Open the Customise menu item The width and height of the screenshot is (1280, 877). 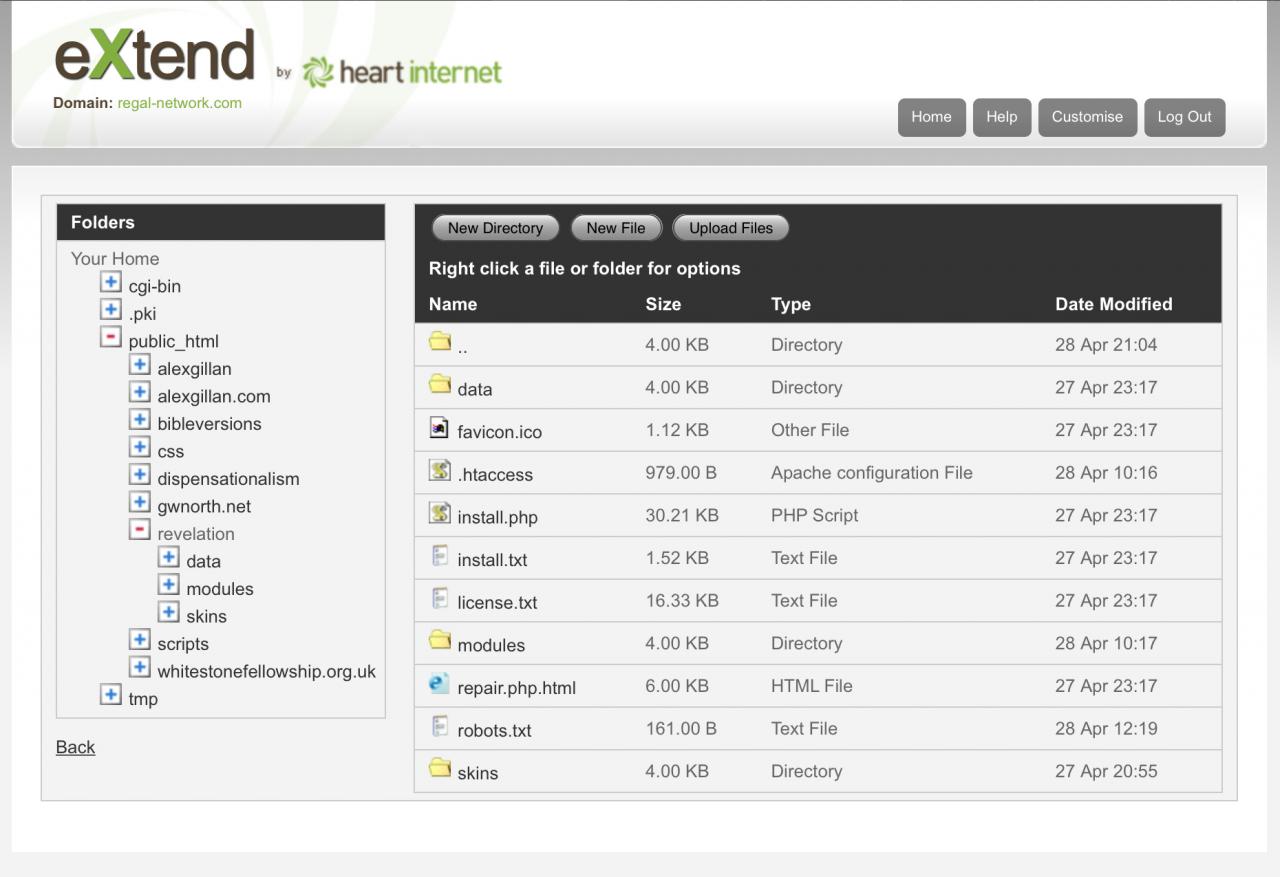[x=1087, y=117]
